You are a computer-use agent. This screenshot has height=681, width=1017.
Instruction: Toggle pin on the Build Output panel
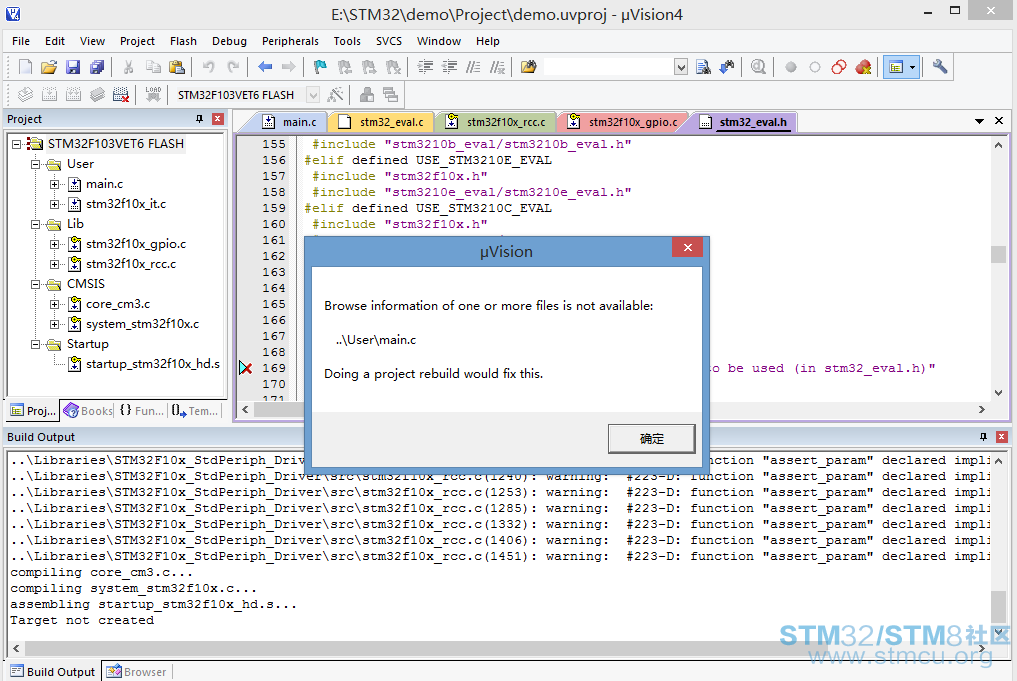(x=983, y=437)
